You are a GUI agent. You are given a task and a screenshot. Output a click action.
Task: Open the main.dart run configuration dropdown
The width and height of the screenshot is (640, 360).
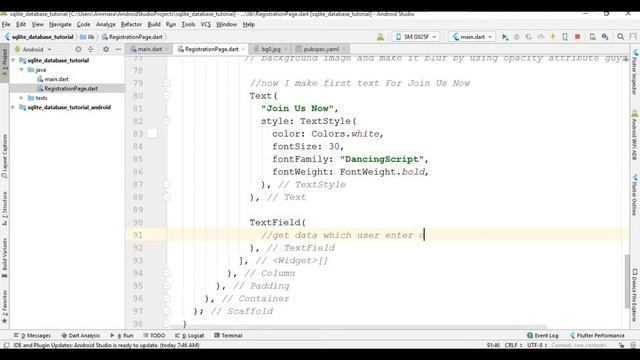472,37
